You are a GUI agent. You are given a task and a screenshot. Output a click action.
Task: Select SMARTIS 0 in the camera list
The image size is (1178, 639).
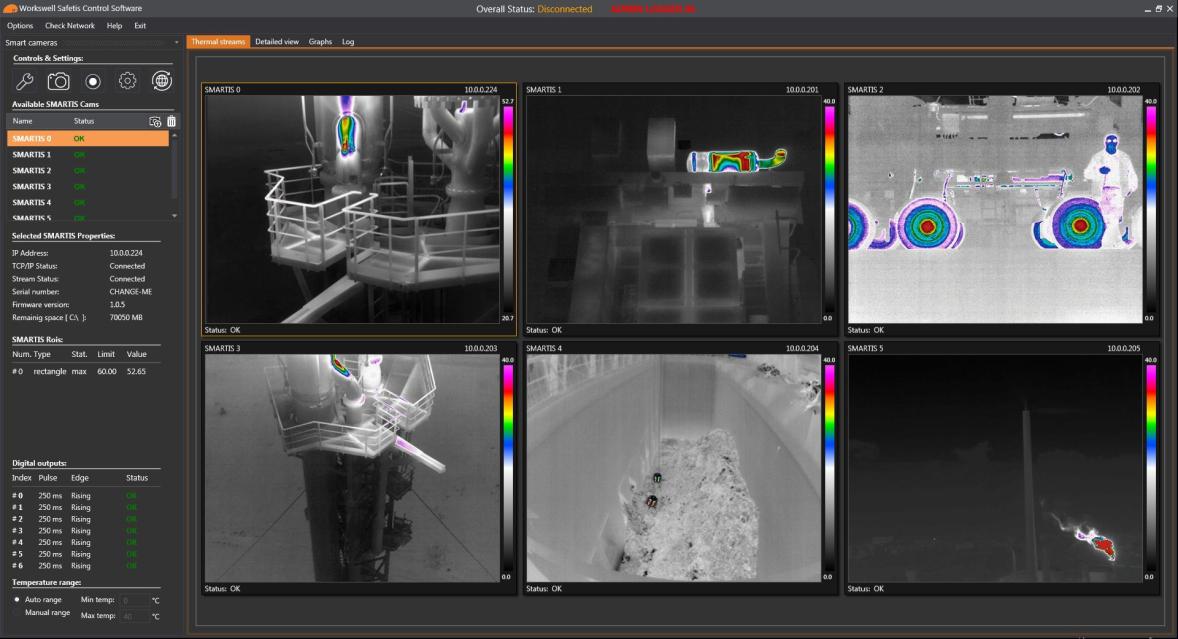[88, 139]
